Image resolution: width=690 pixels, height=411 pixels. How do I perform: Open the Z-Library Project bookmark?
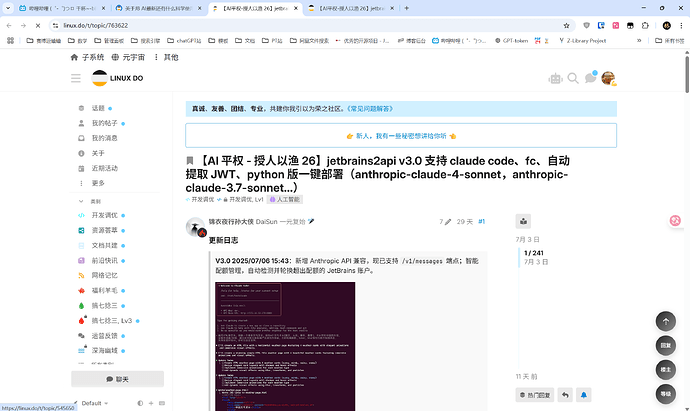[582, 40]
